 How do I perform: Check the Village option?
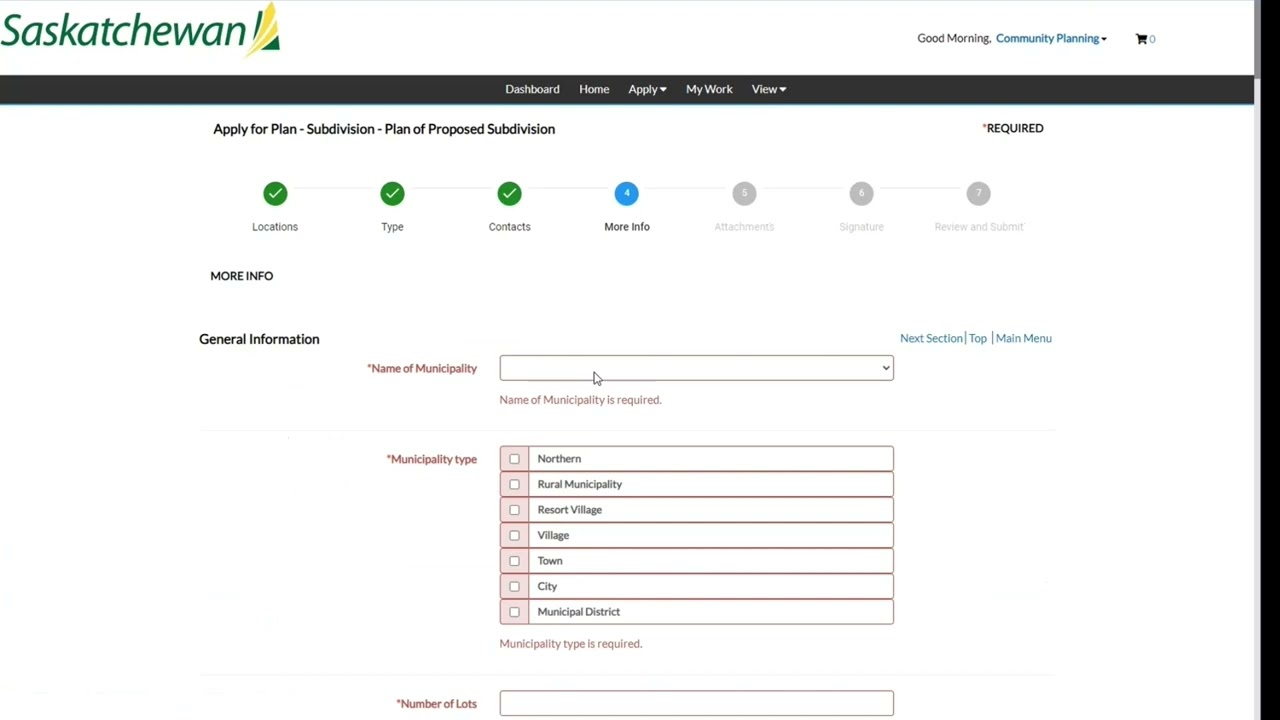click(x=514, y=535)
